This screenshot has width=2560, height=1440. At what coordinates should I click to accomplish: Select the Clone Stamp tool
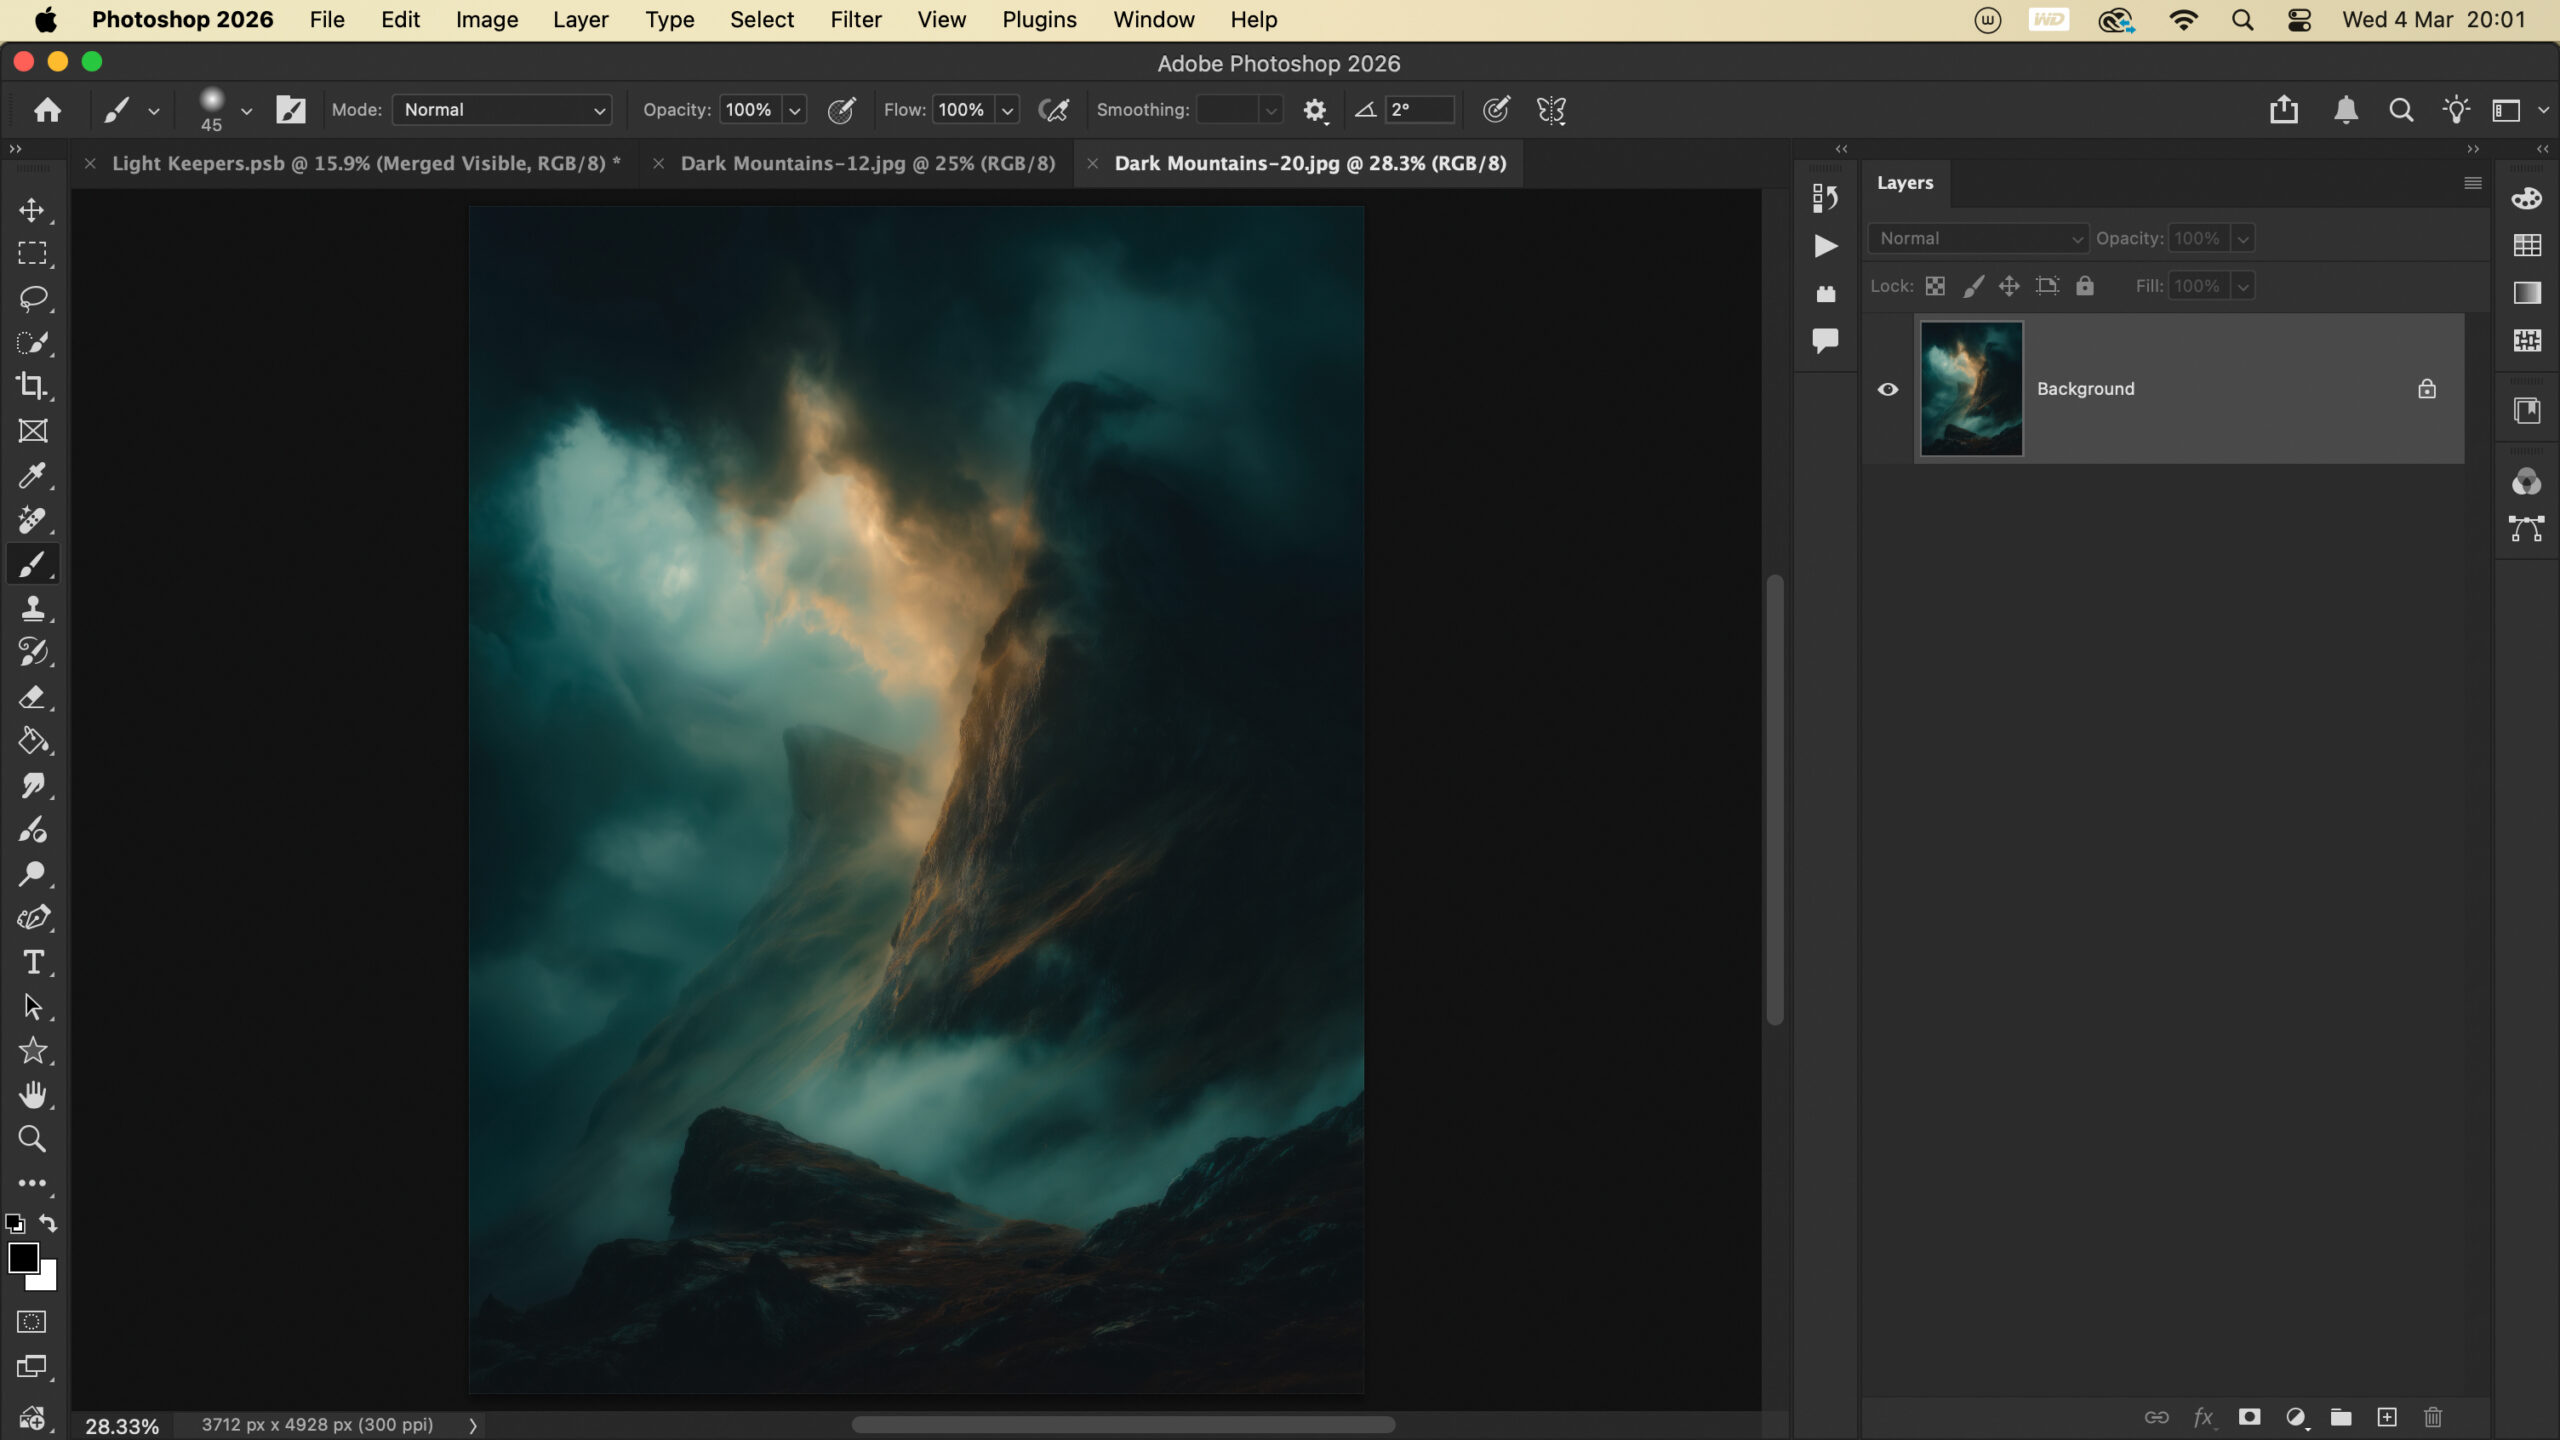tap(32, 608)
